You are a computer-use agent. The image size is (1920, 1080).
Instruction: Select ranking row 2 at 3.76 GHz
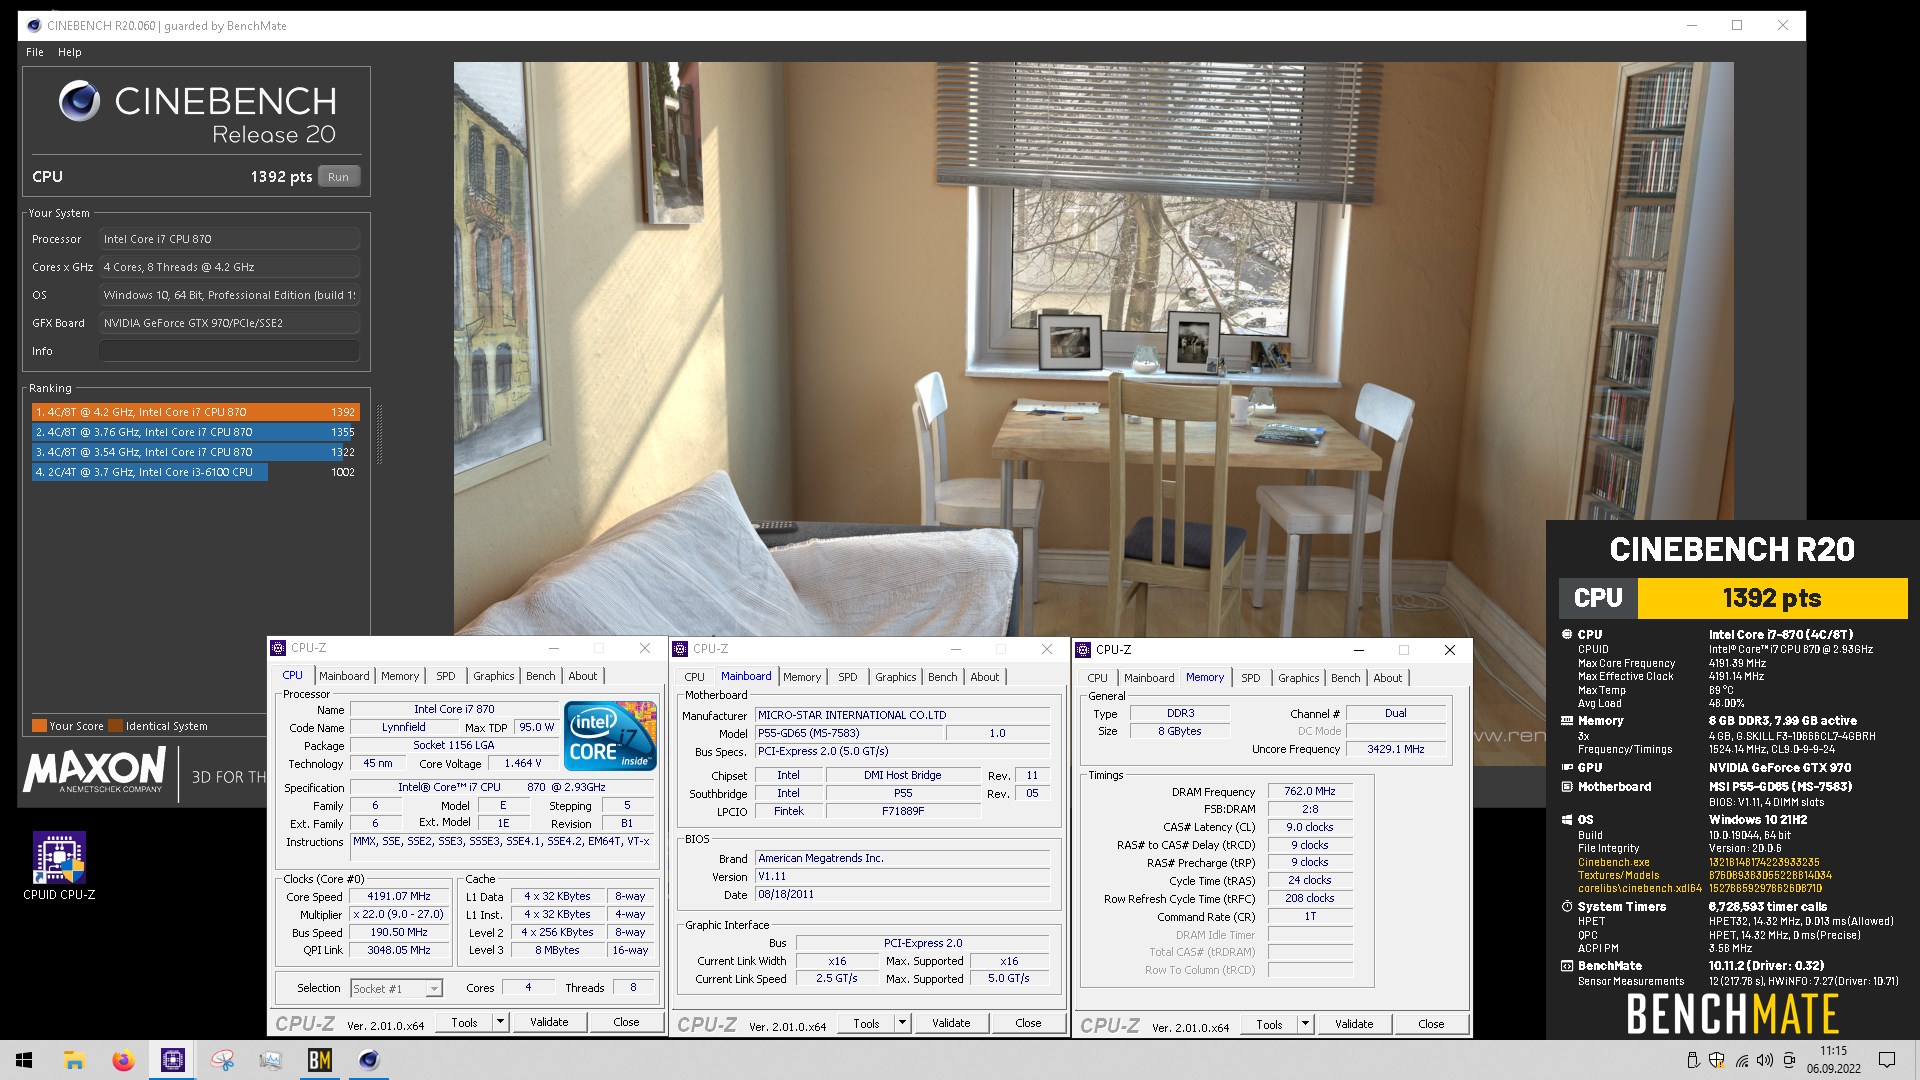coord(195,432)
